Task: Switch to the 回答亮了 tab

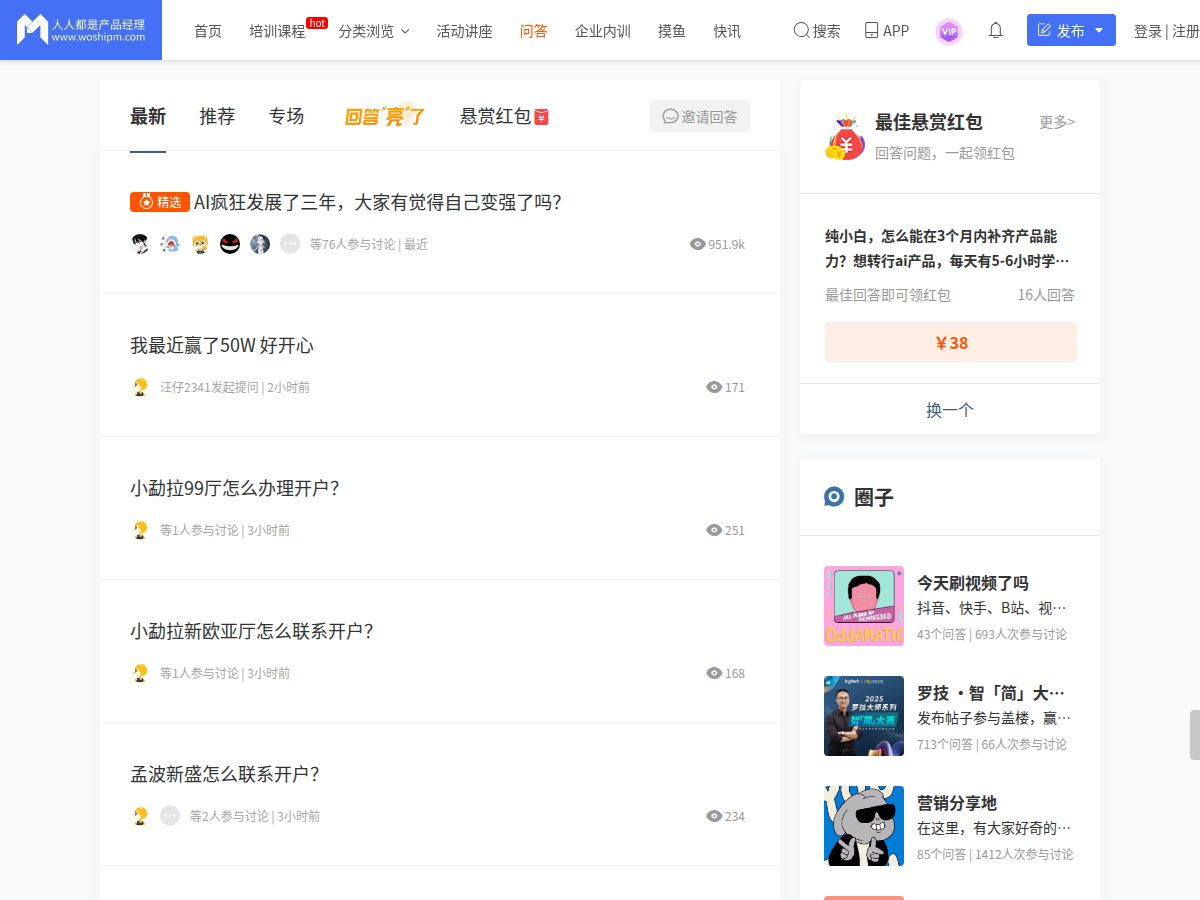Action: pyautogui.click(x=384, y=116)
